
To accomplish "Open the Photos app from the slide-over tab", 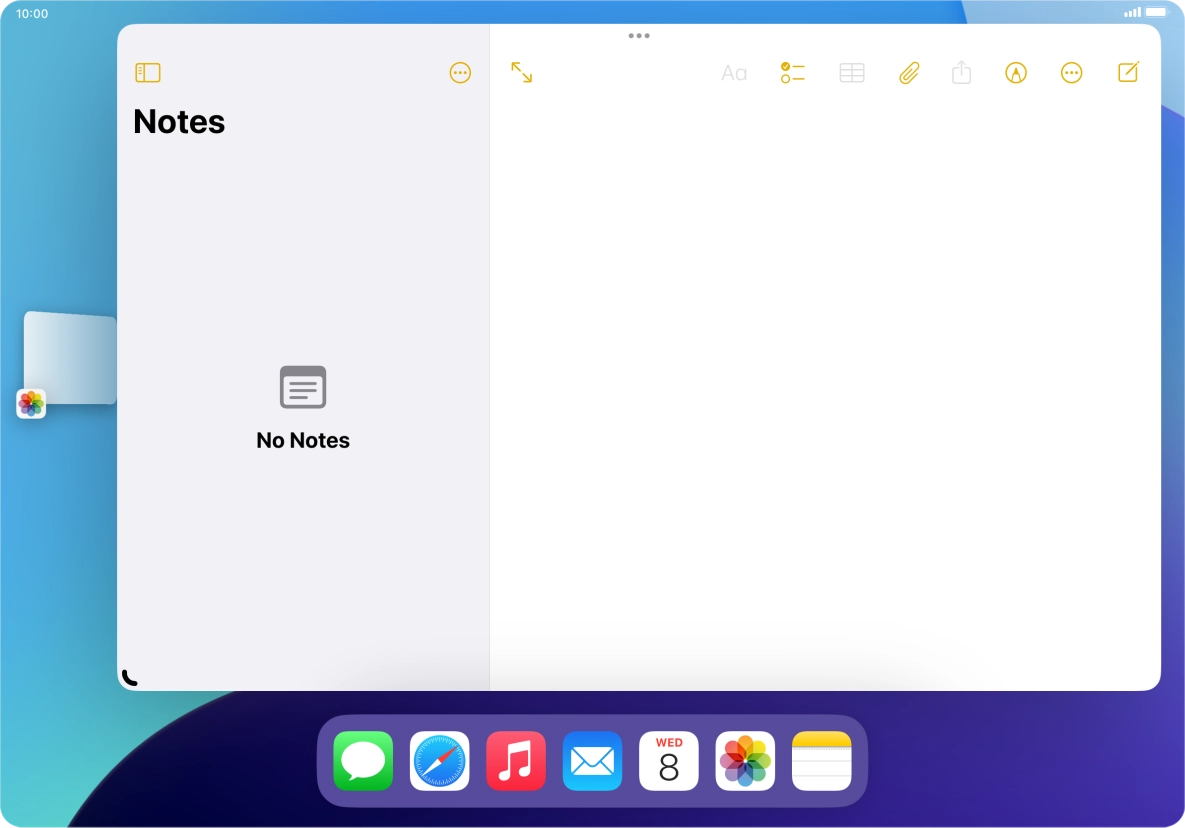I will click(31, 403).
